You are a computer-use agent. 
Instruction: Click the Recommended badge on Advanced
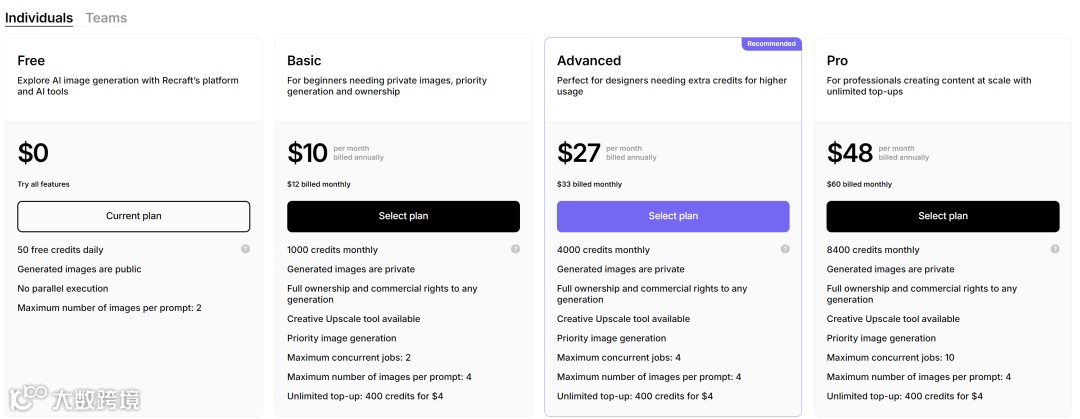(771, 44)
